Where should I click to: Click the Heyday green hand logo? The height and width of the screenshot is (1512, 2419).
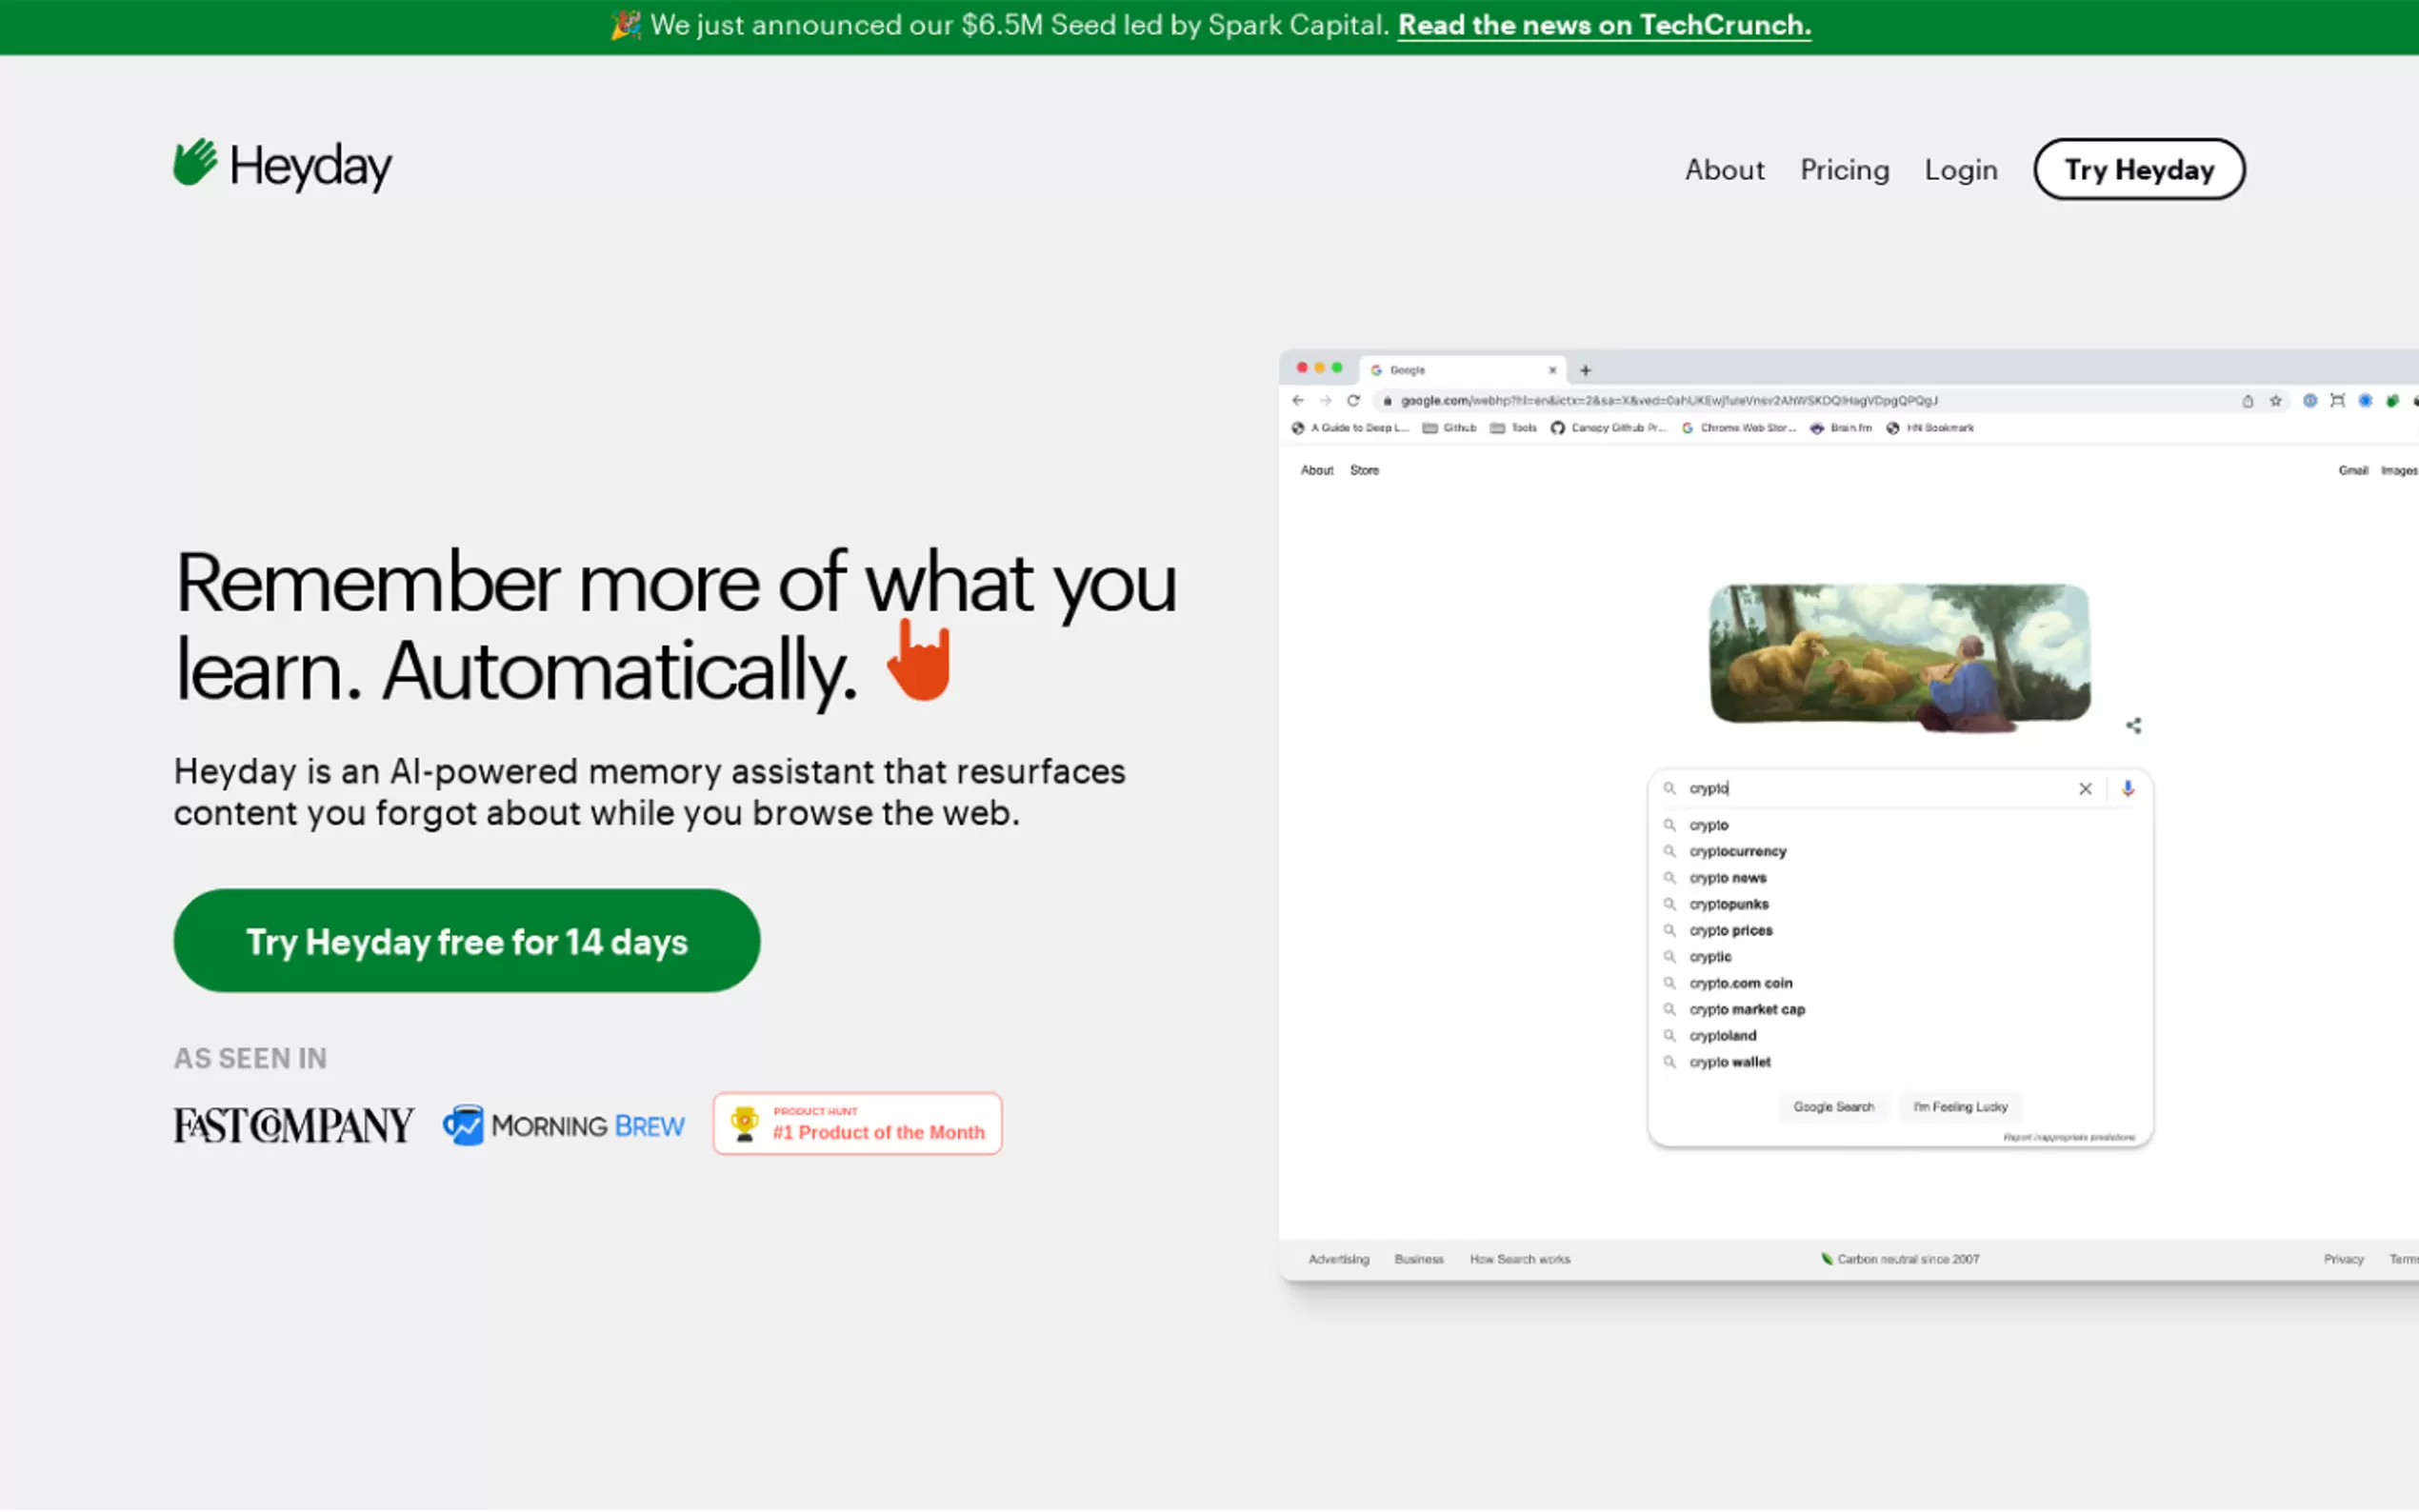pyautogui.click(x=195, y=163)
